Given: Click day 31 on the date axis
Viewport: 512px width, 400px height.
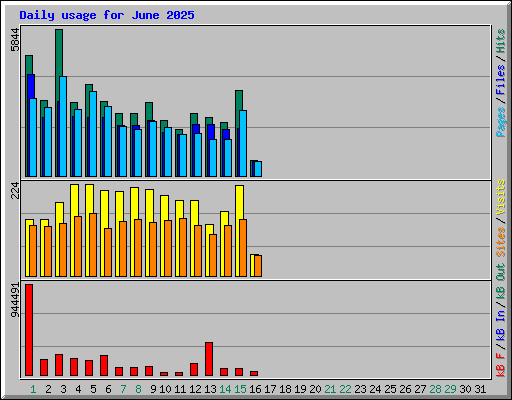Looking at the screenshot, I should click(x=480, y=389).
